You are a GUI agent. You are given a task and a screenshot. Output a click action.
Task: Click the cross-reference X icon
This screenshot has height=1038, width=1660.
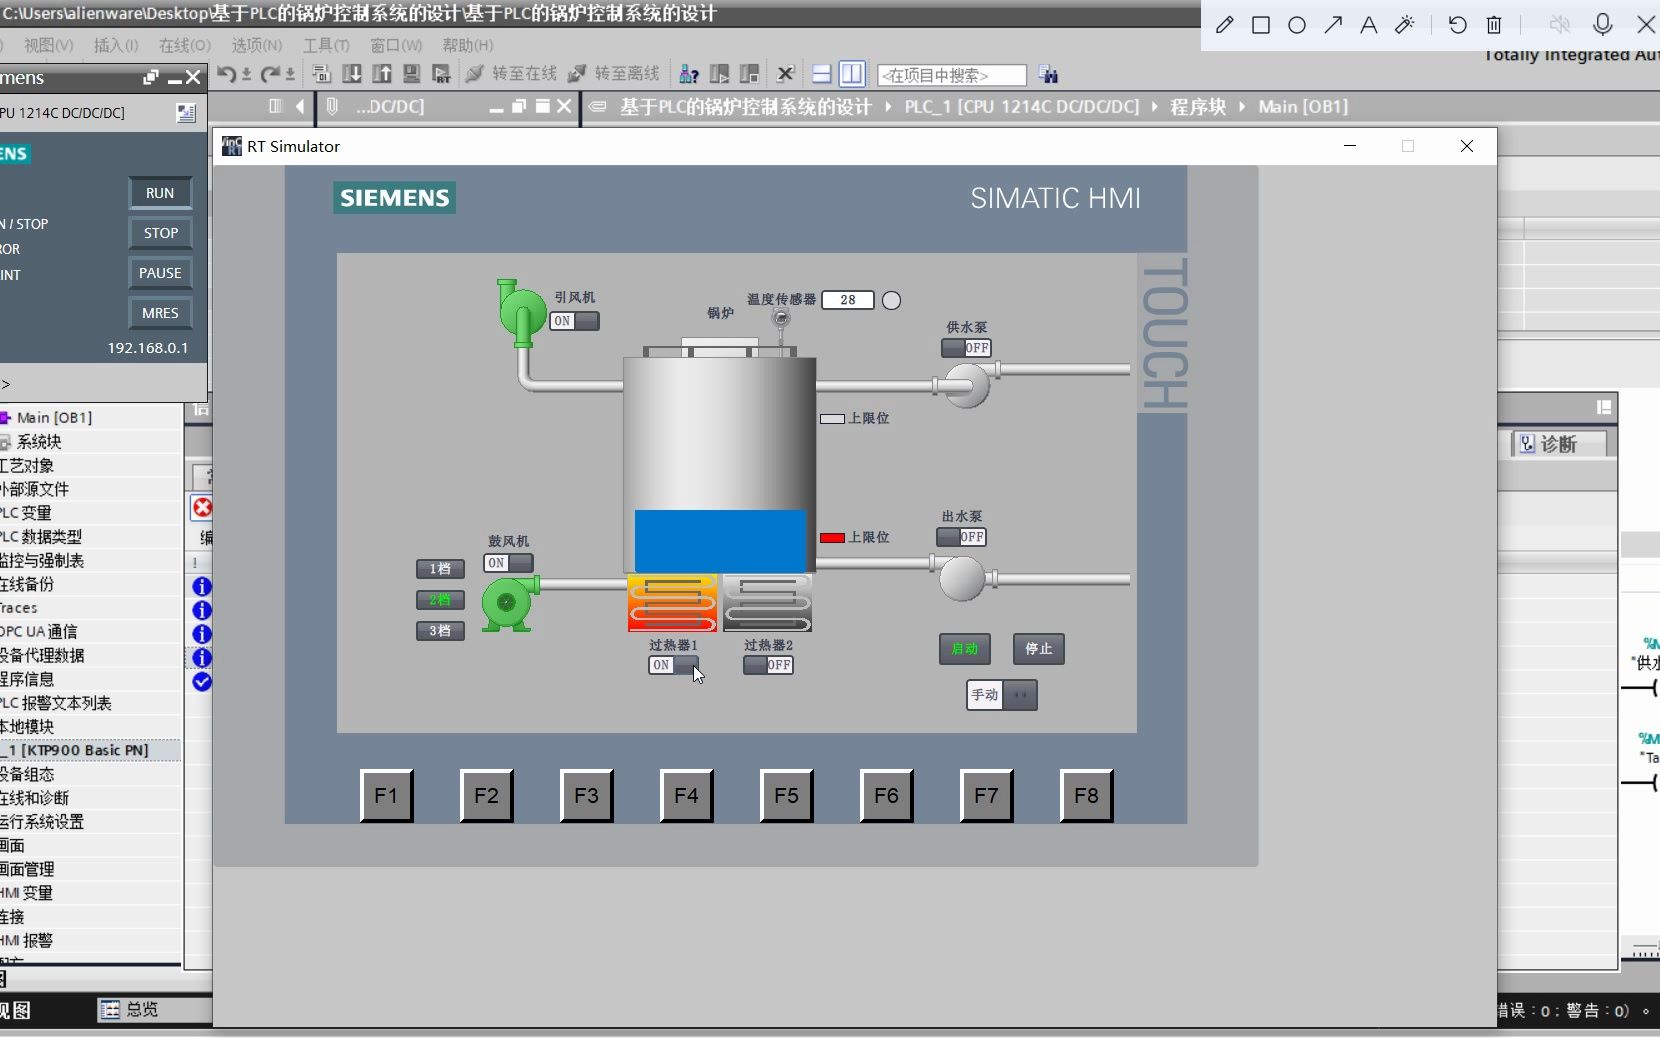786,74
